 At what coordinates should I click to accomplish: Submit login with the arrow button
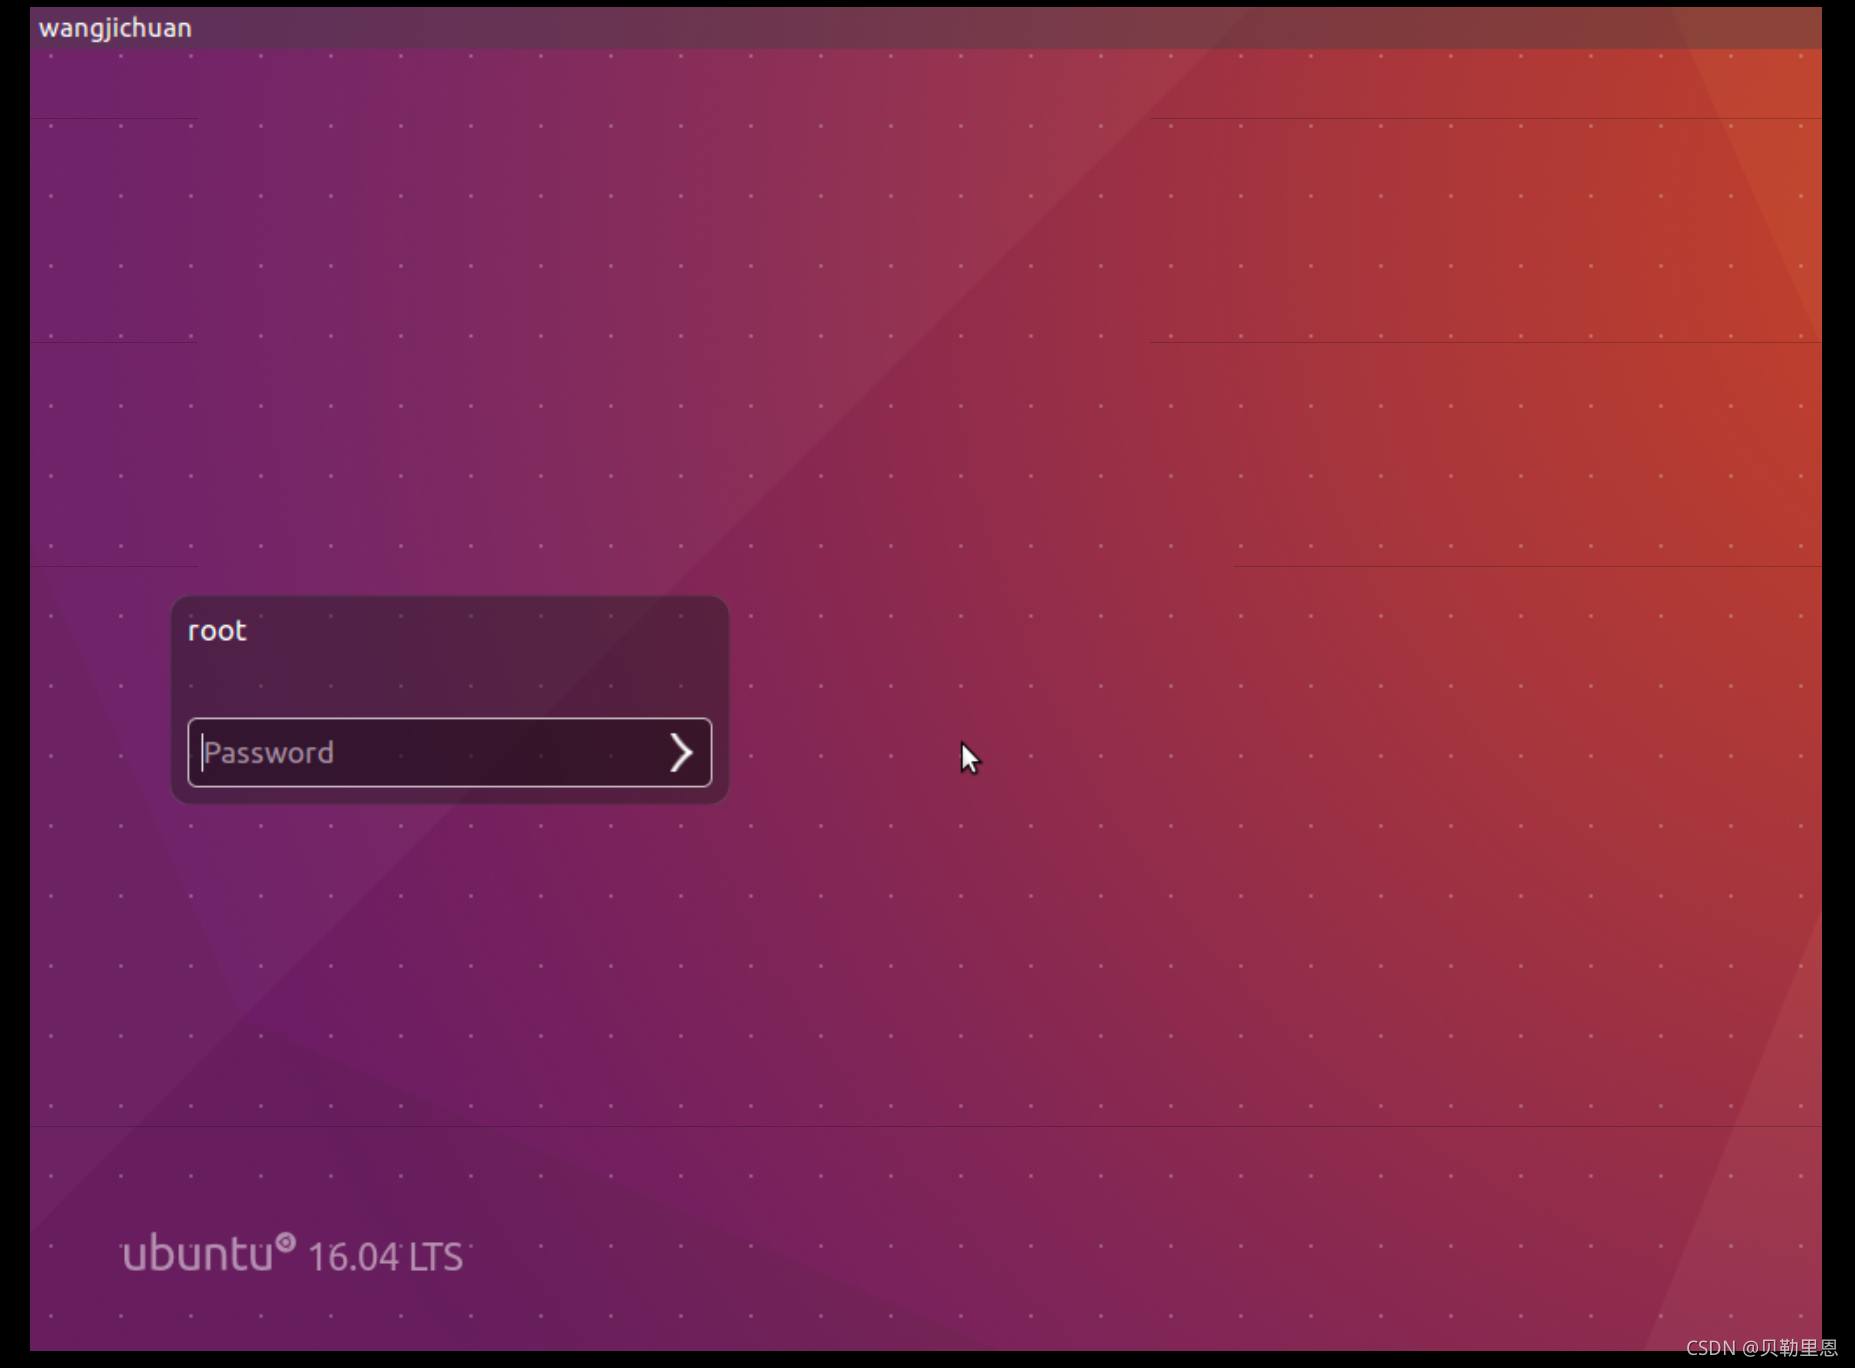tap(681, 752)
